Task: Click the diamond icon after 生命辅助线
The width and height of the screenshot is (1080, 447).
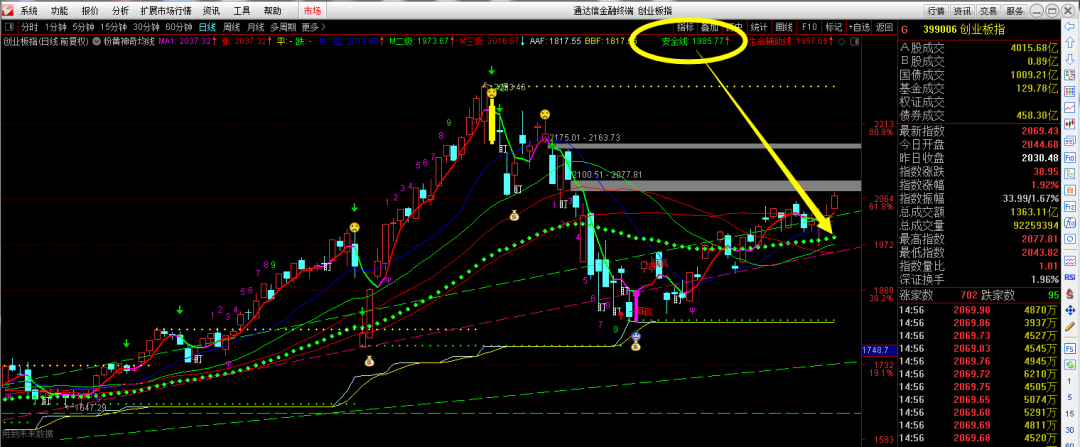Action: click(842, 41)
